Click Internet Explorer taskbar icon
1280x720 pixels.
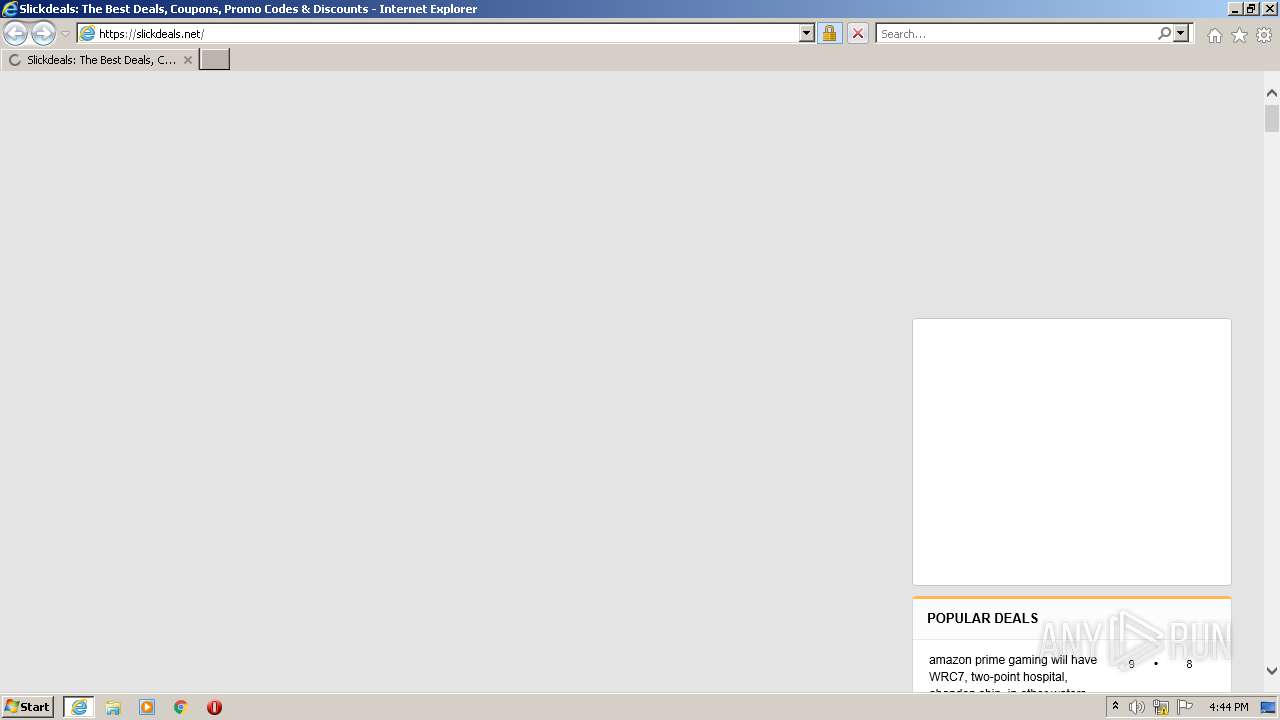(79, 707)
